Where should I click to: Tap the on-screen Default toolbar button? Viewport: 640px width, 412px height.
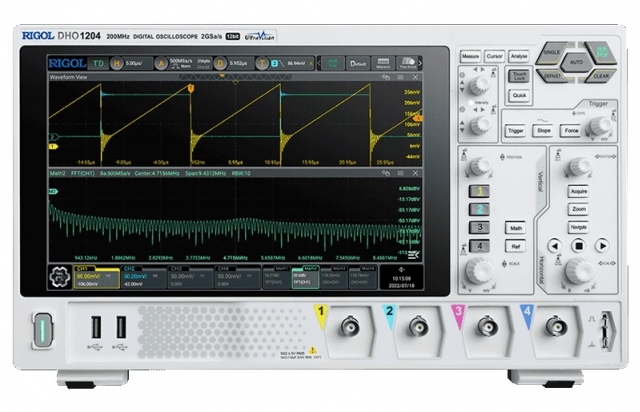pyautogui.click(x=358, y=63)
